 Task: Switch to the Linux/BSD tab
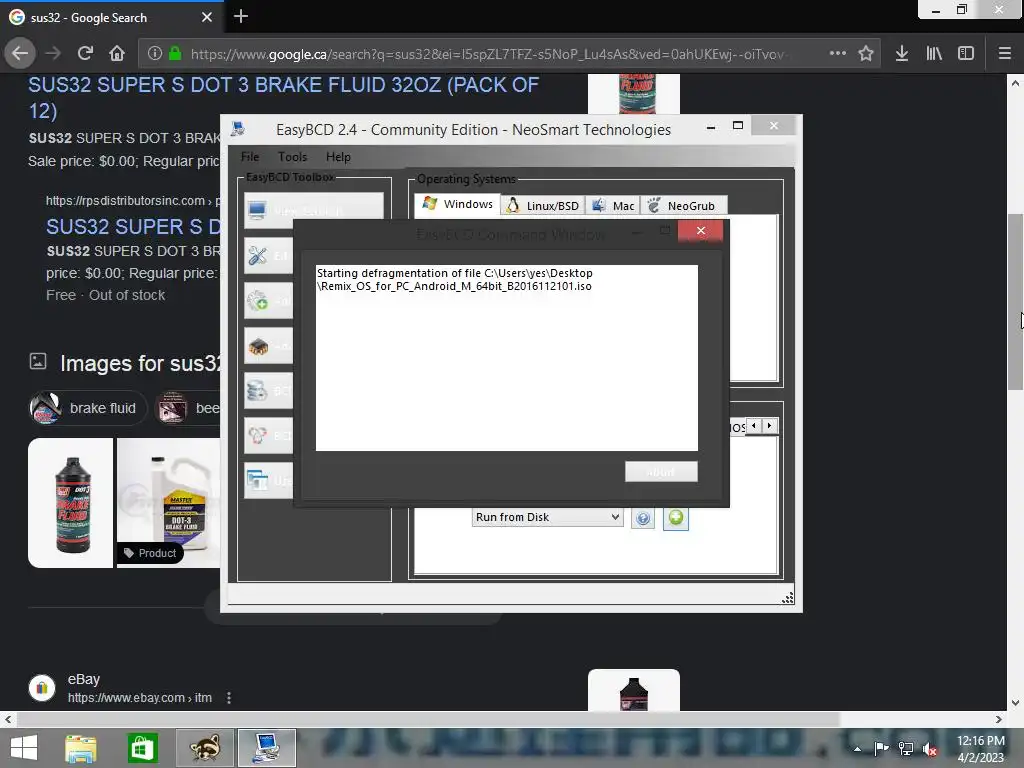543,206
